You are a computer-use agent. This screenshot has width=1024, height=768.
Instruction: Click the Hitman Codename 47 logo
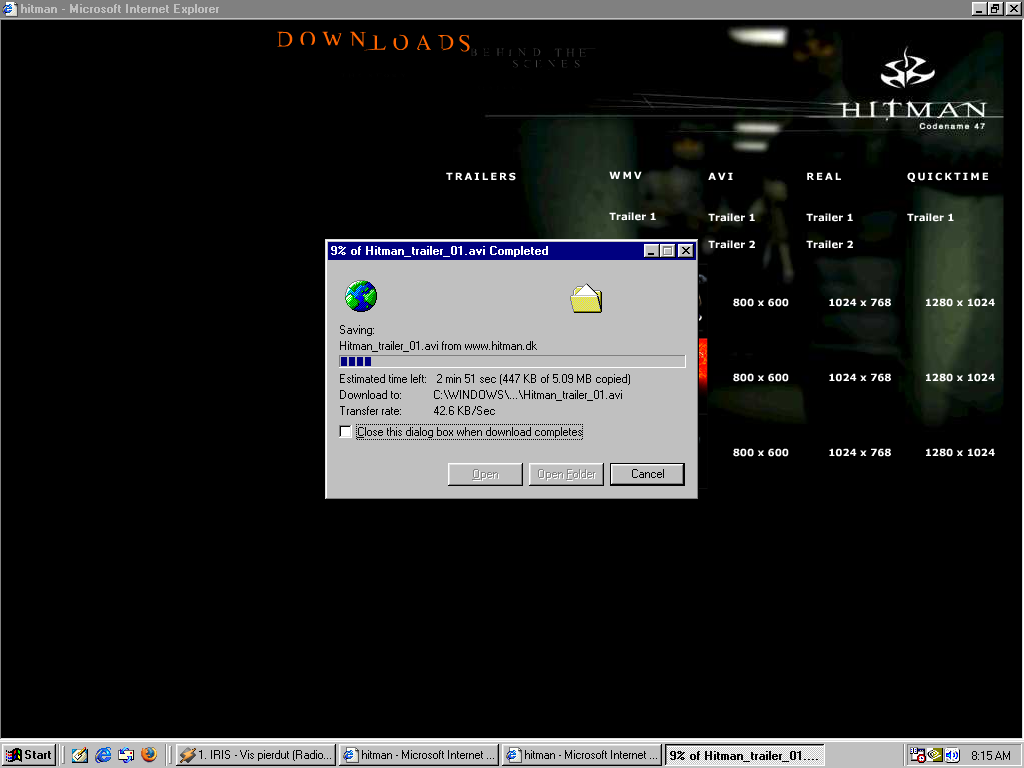tap(912, 90)
